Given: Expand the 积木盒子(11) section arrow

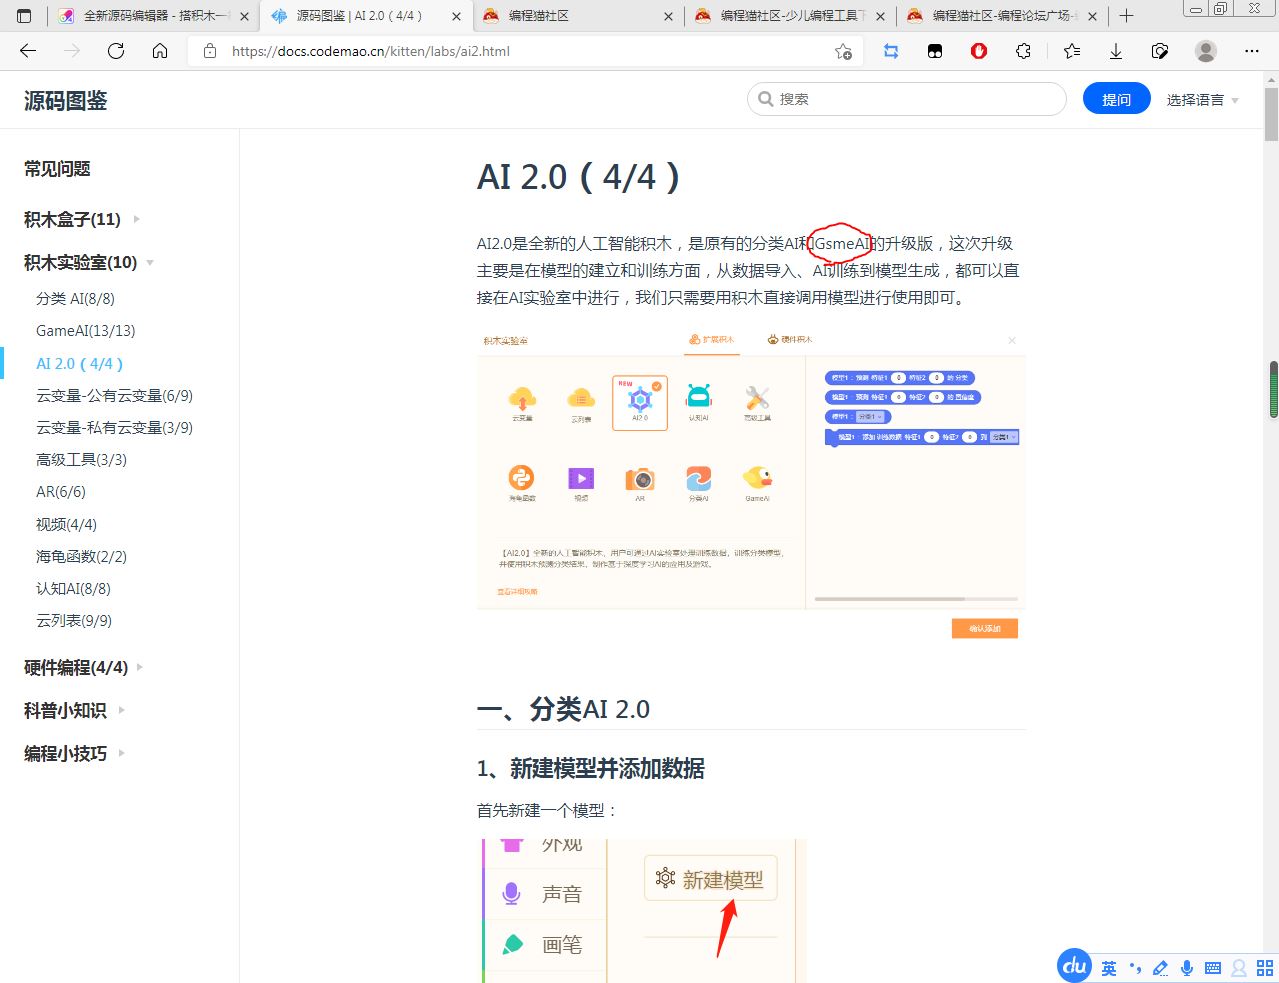Looking at the screenshot, I should 137,219.
